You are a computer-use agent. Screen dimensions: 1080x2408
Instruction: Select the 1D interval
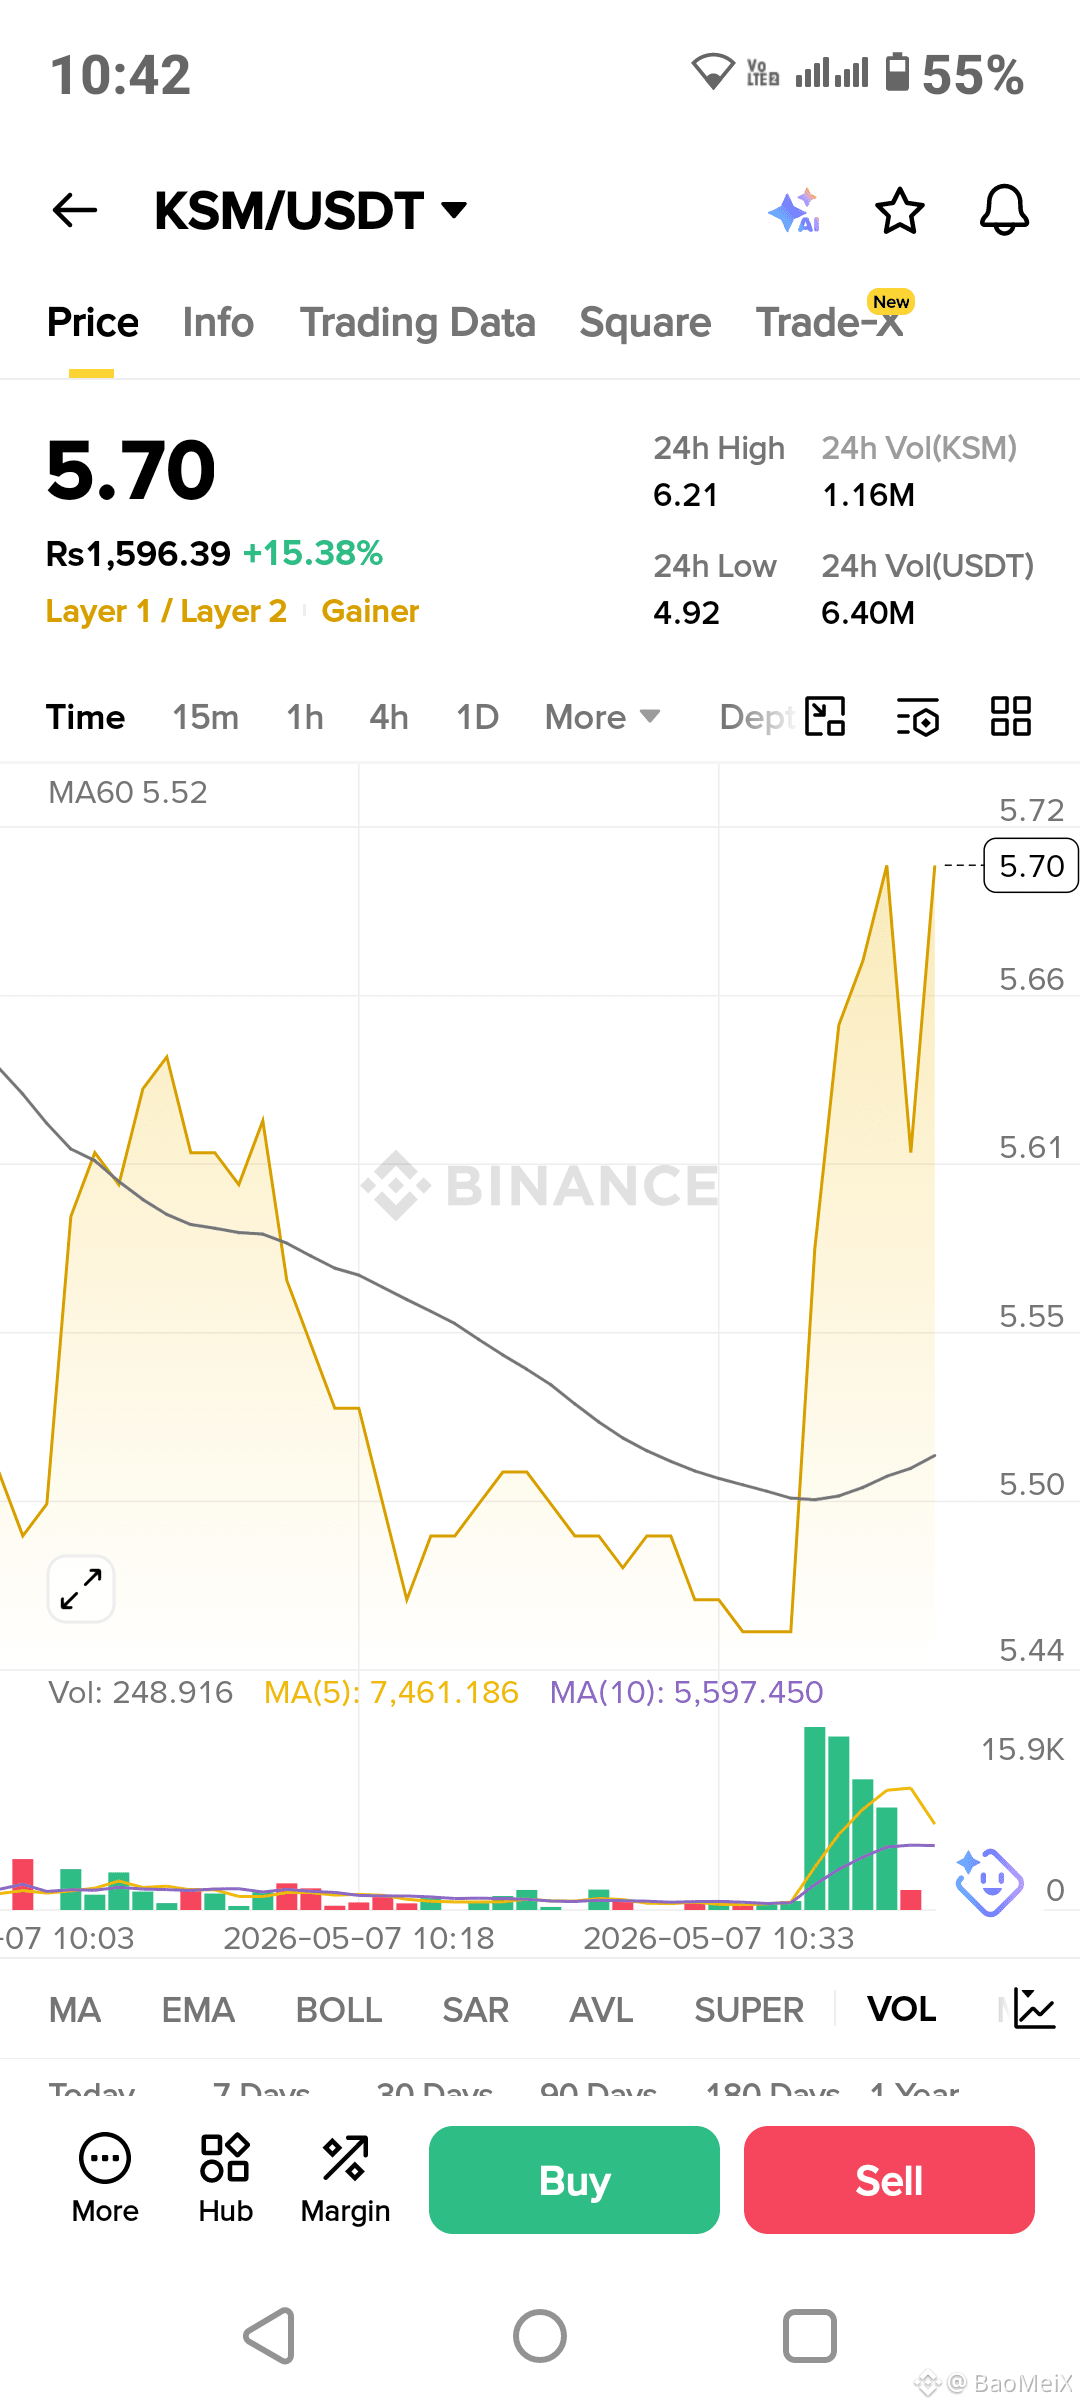coord(477,717)
